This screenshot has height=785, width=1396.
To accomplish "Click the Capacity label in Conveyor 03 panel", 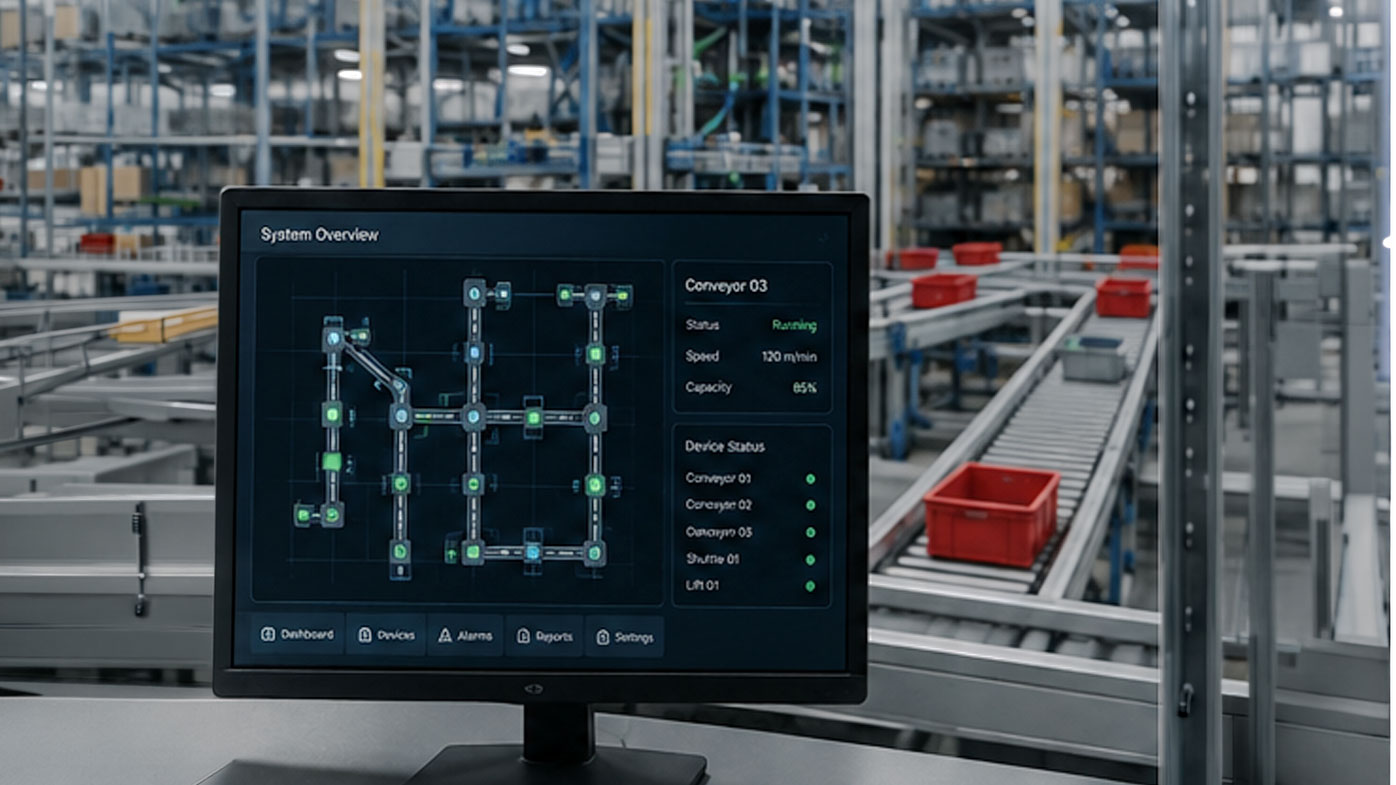I will (x=708, y=387).
